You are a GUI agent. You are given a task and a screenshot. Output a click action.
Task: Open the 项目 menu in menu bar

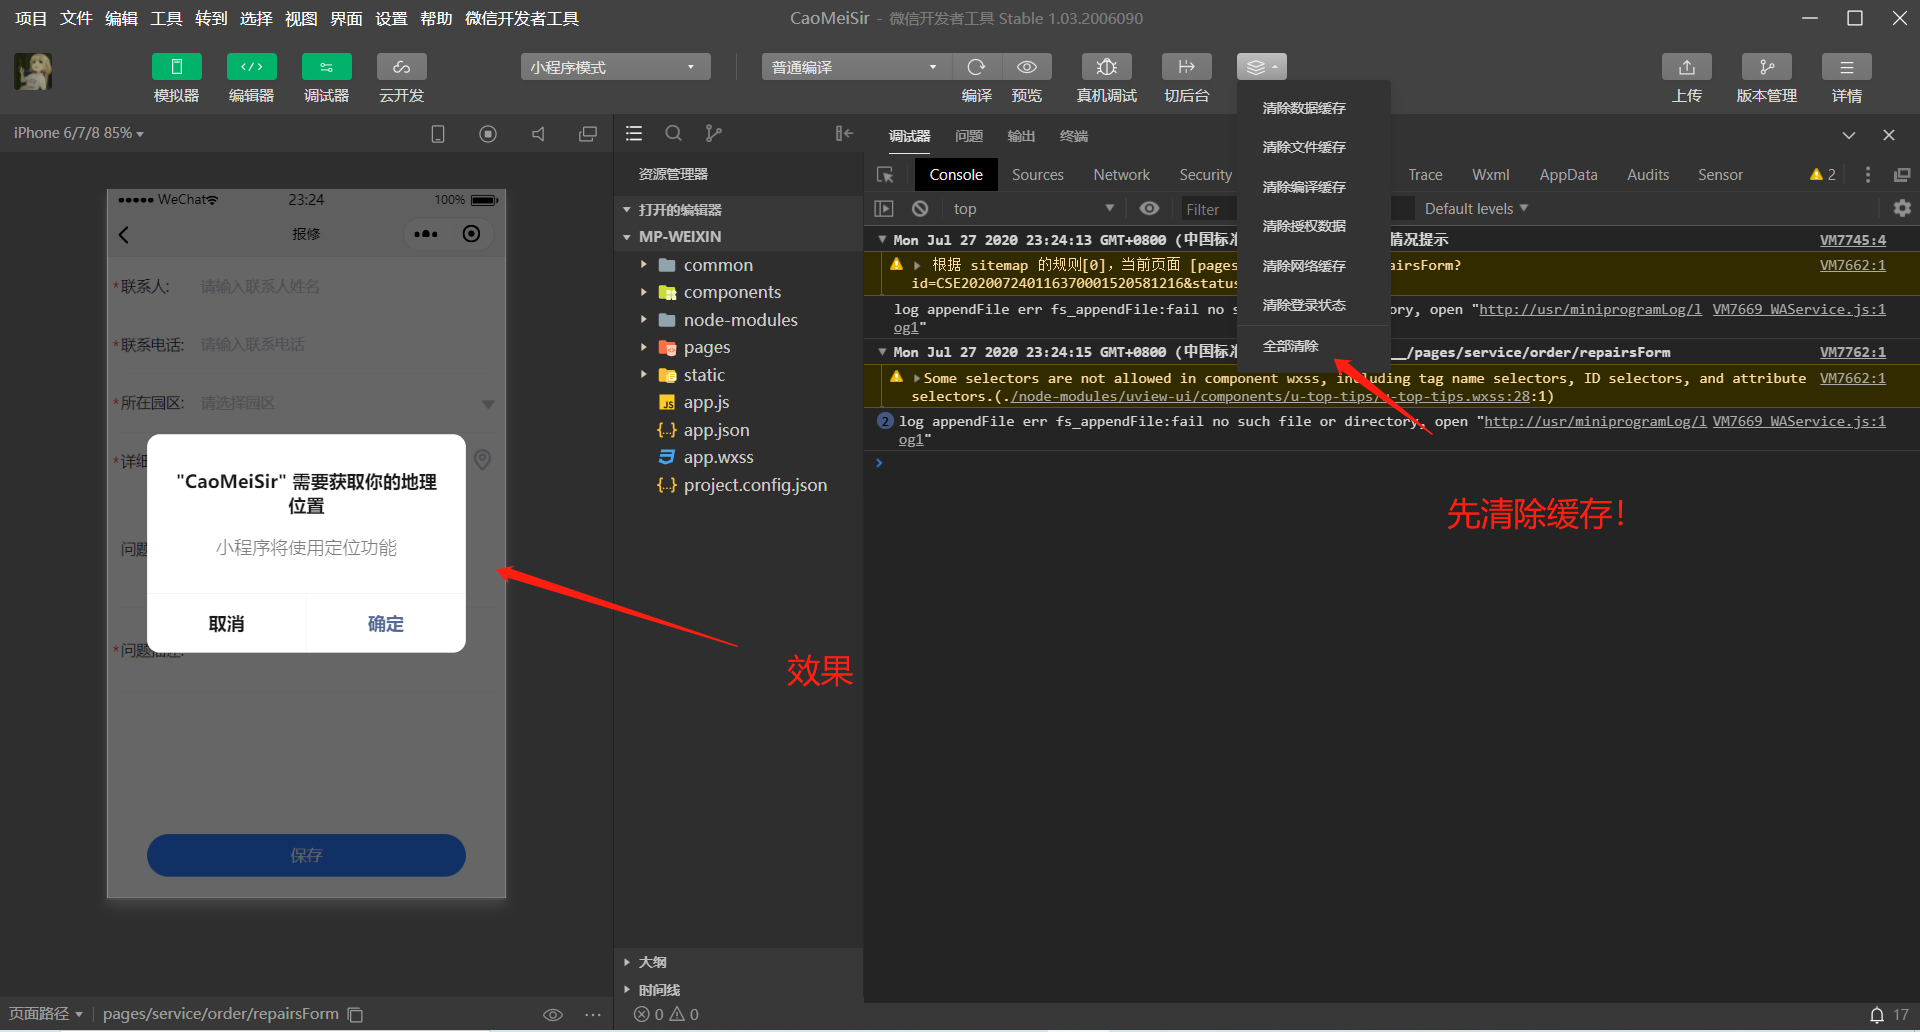click(x=31, y=18)
